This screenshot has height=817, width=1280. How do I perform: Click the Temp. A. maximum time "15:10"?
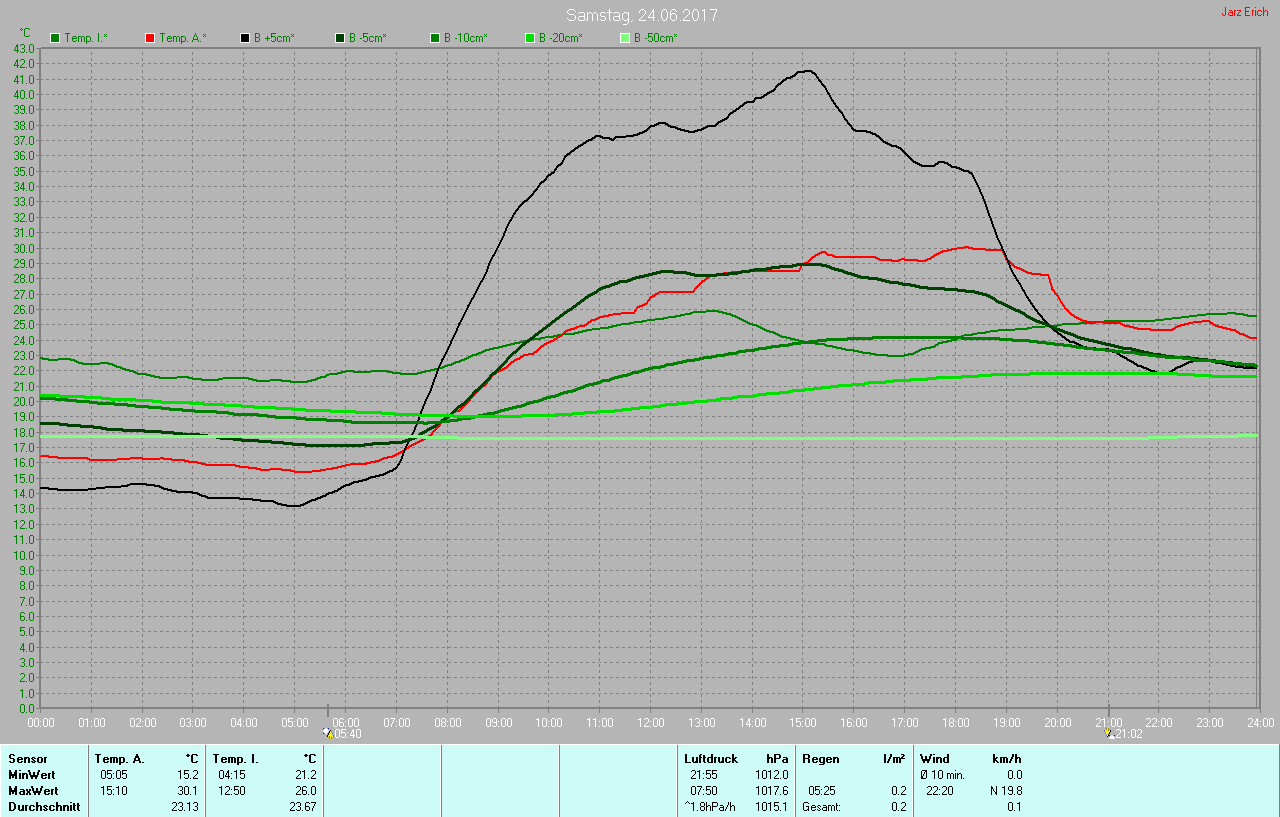113,791
